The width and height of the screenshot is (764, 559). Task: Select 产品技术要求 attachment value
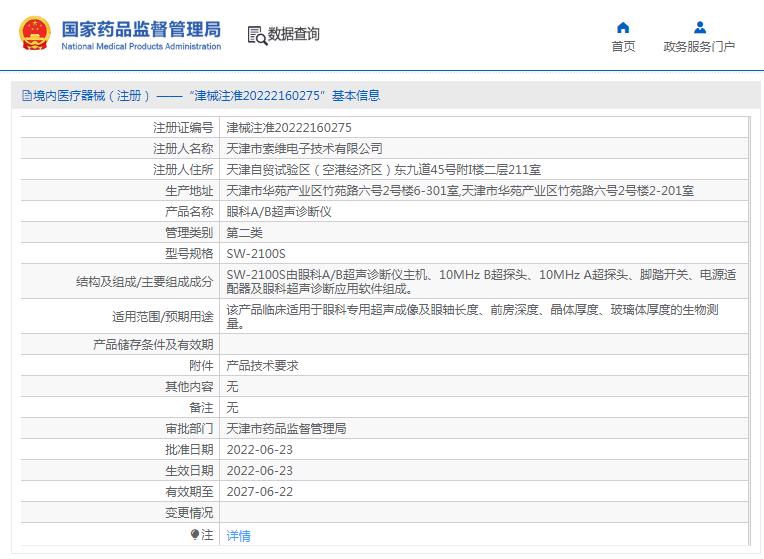click(262, 366)
